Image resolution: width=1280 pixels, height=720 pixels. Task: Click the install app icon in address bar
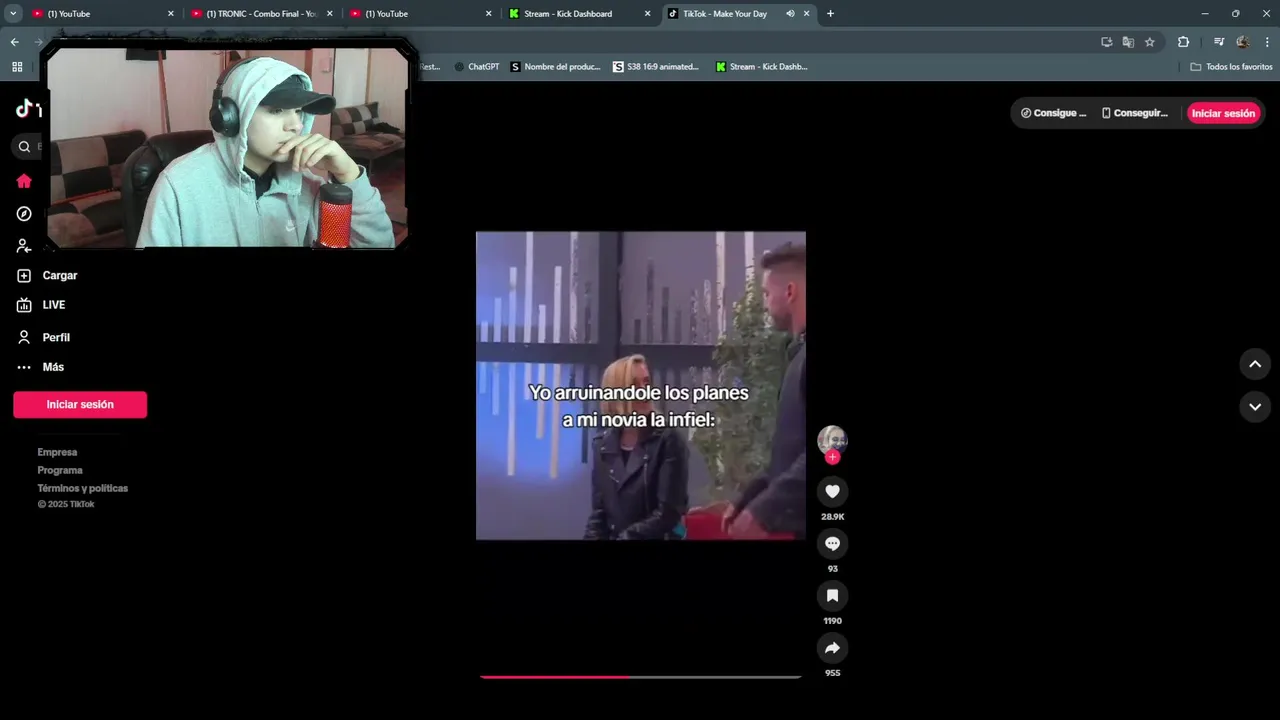pyautogui.click(x=1106, y=42)
